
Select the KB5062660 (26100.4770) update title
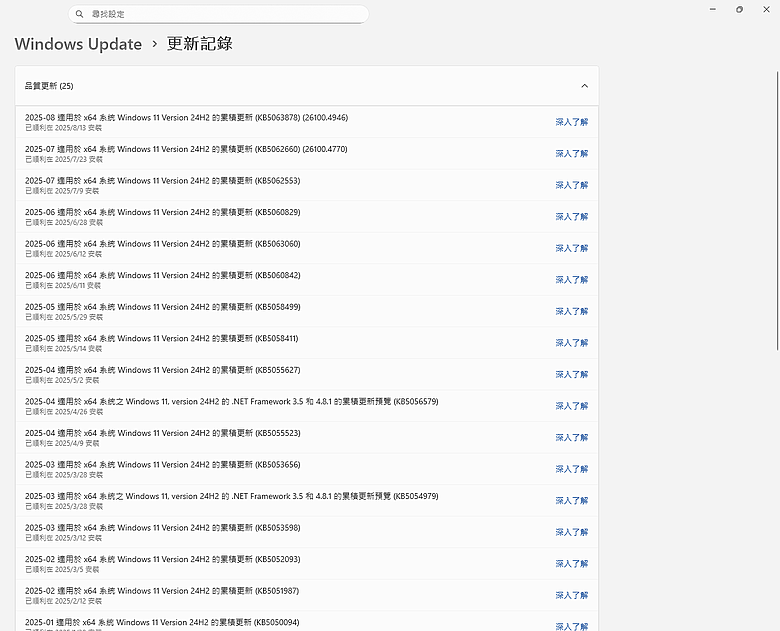click(x=186, y=149)
